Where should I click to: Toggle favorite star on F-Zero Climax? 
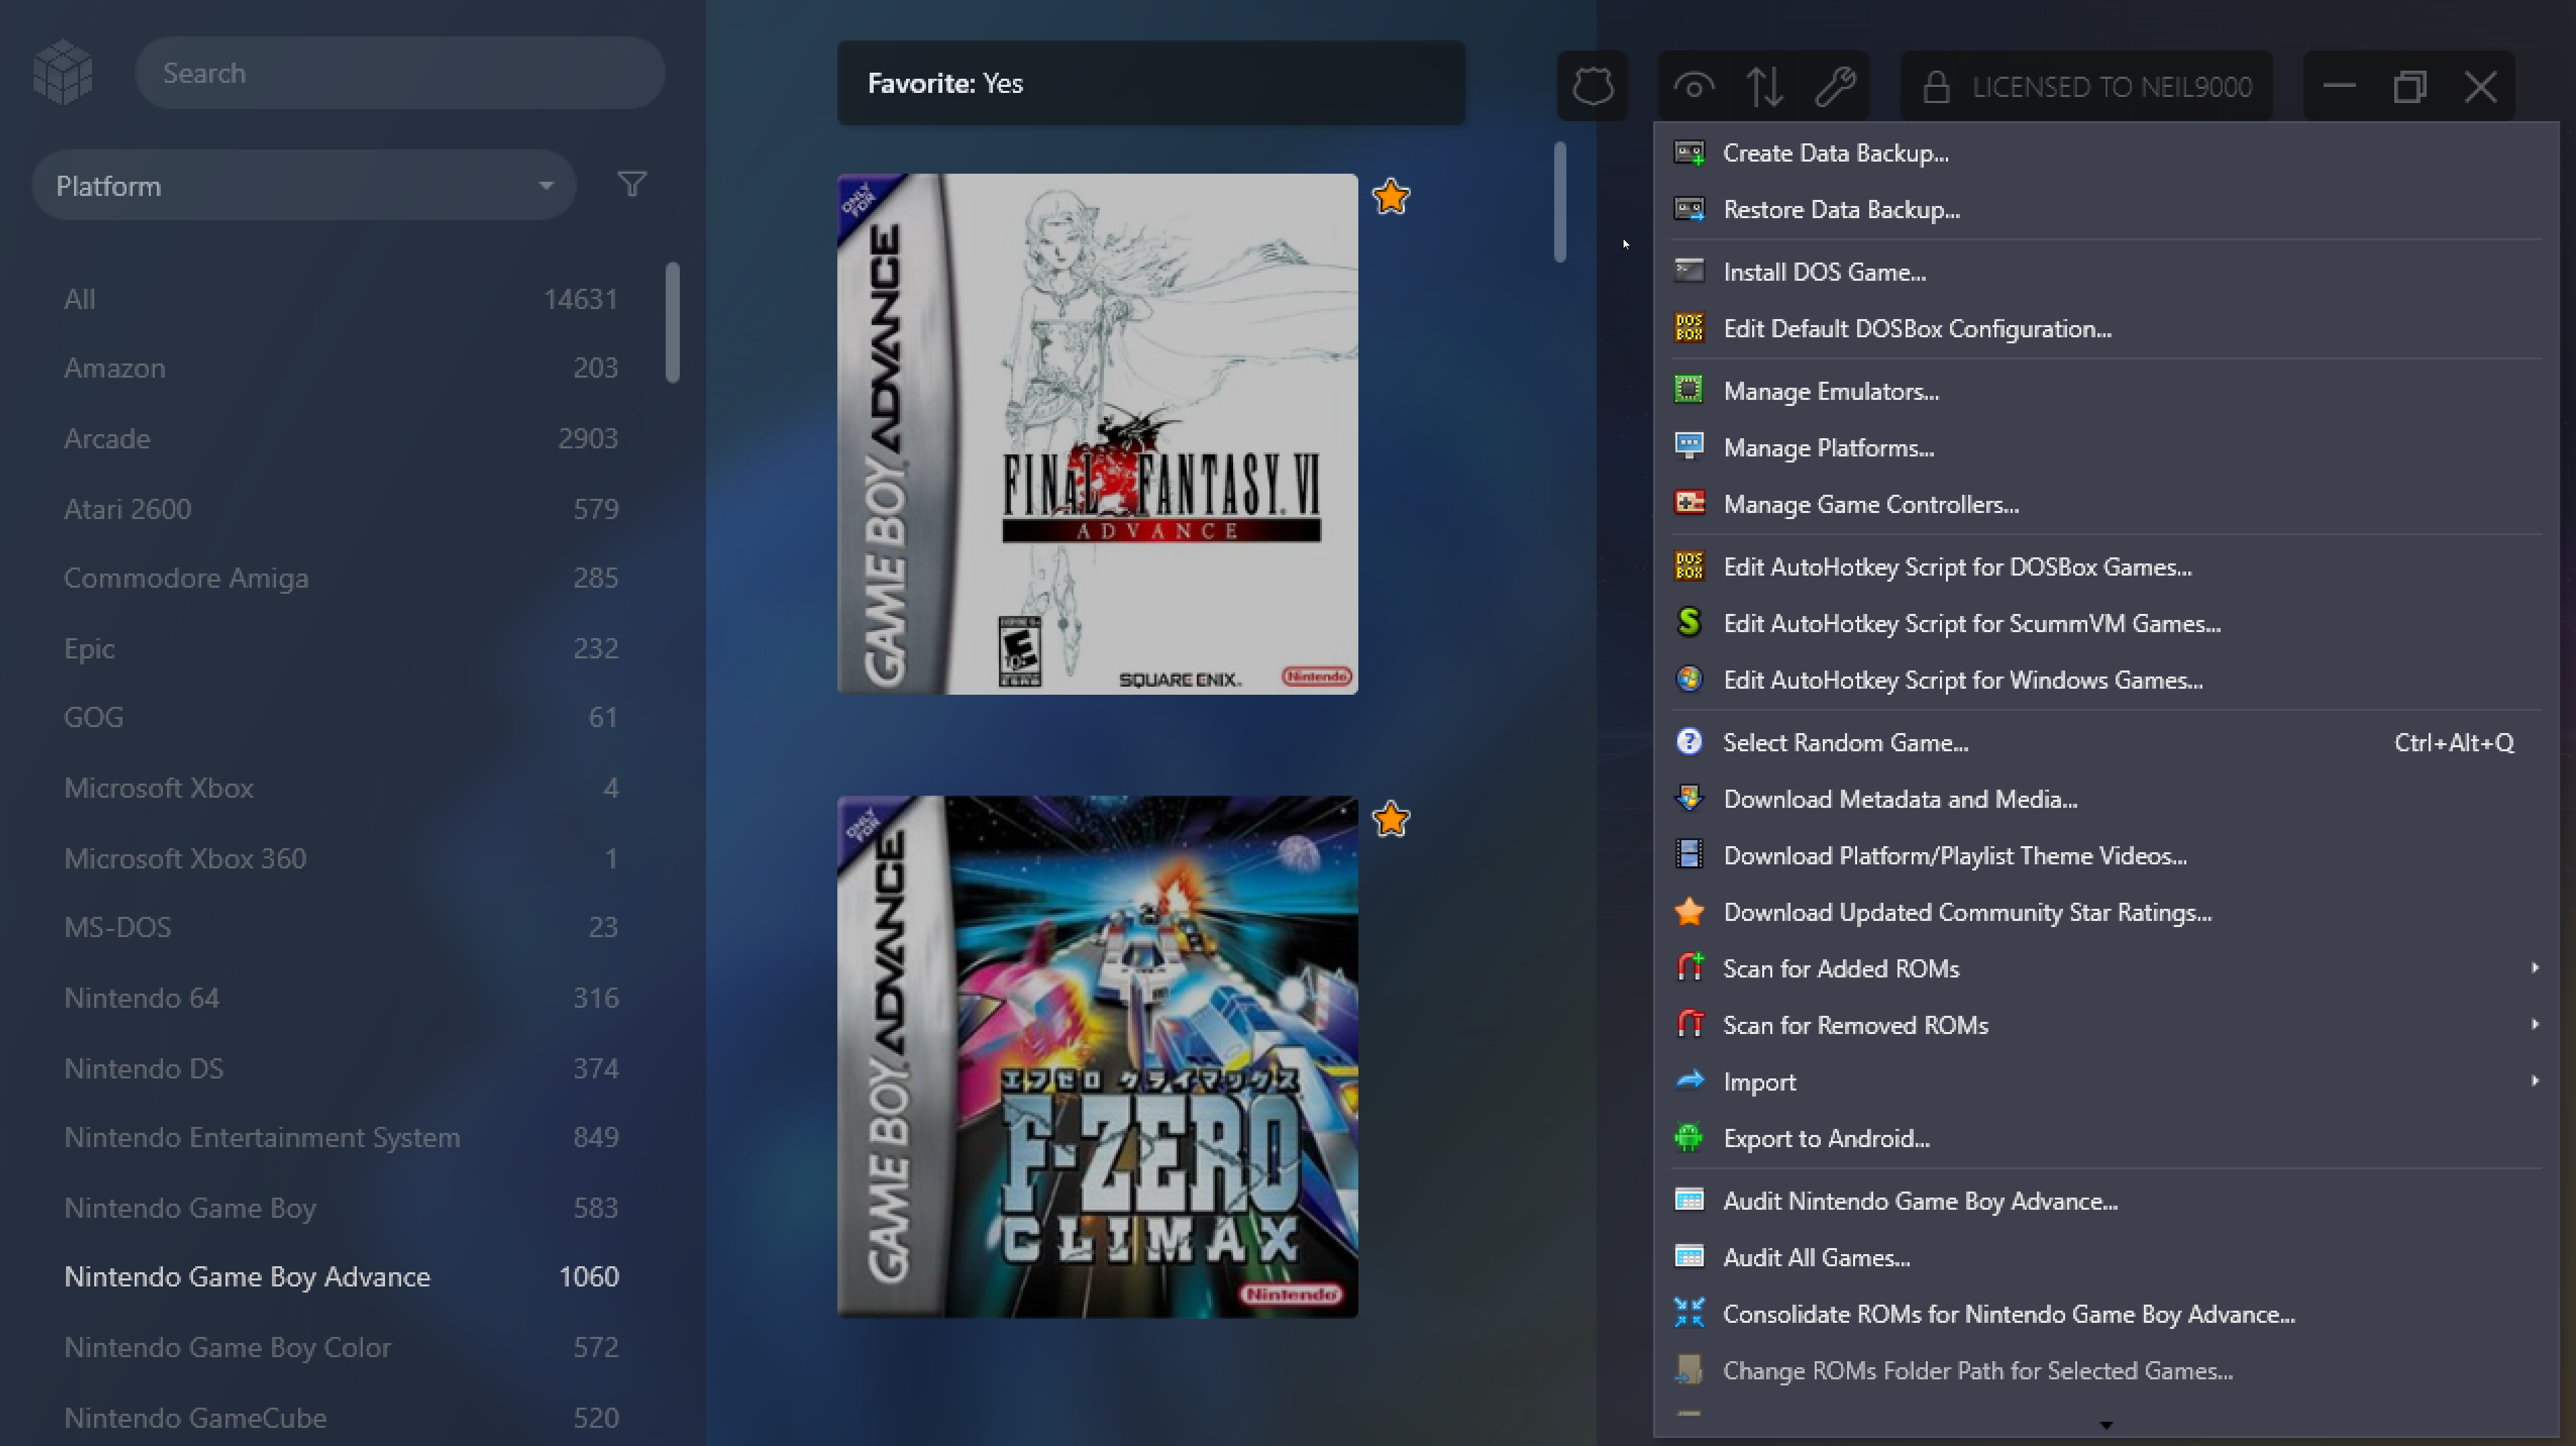(1391, 819)
